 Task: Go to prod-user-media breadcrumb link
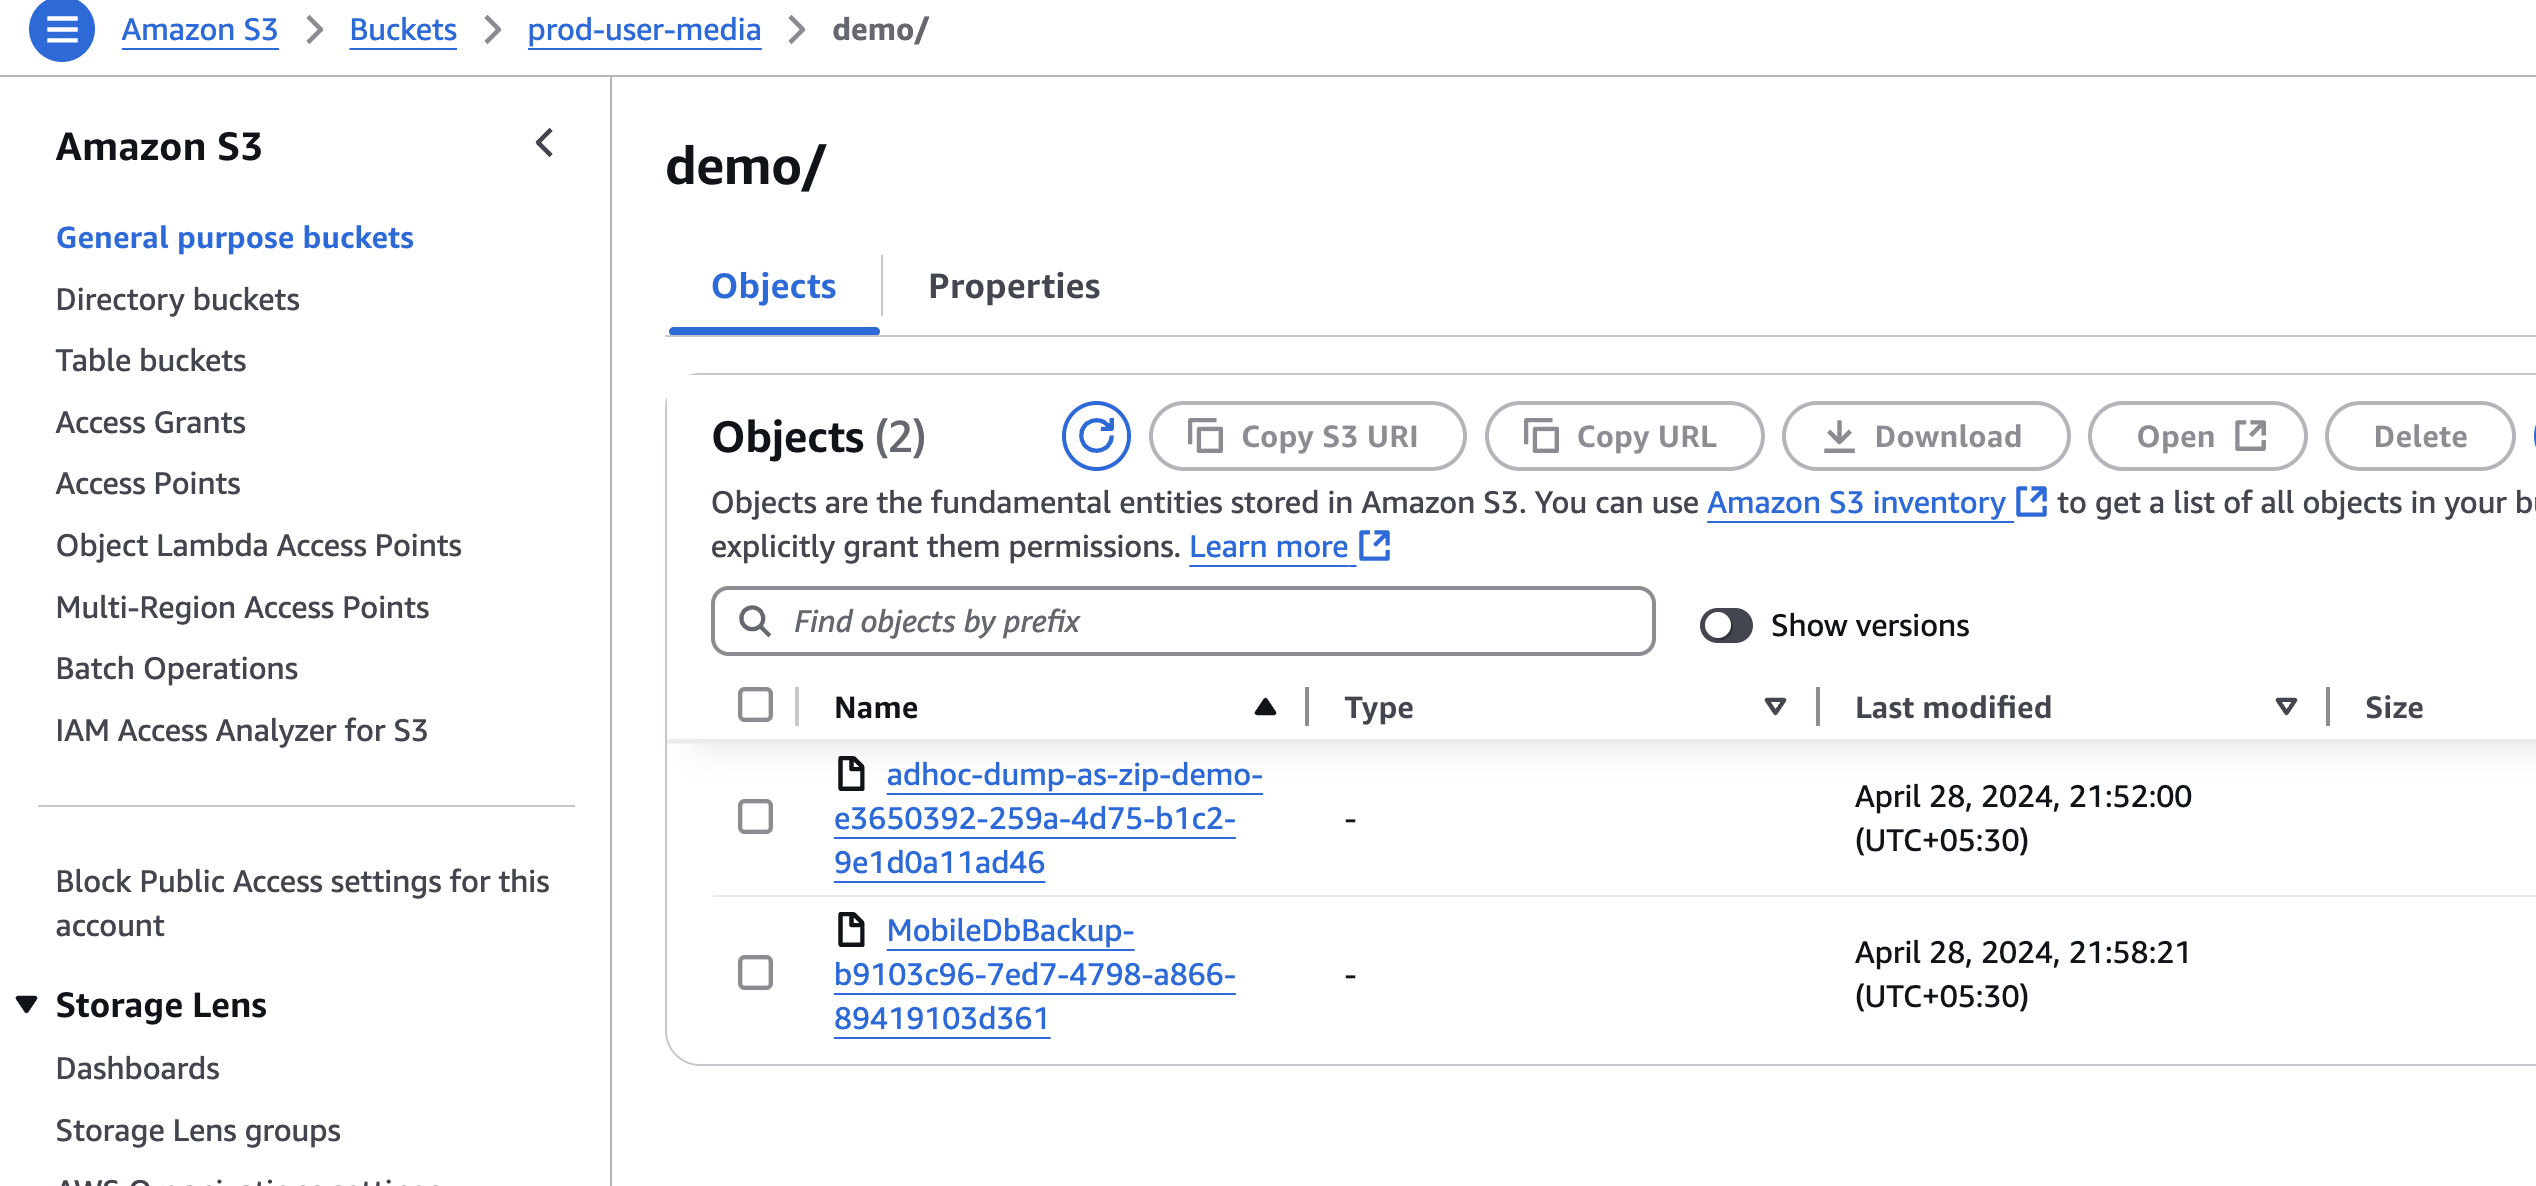[x=644, y=29]
